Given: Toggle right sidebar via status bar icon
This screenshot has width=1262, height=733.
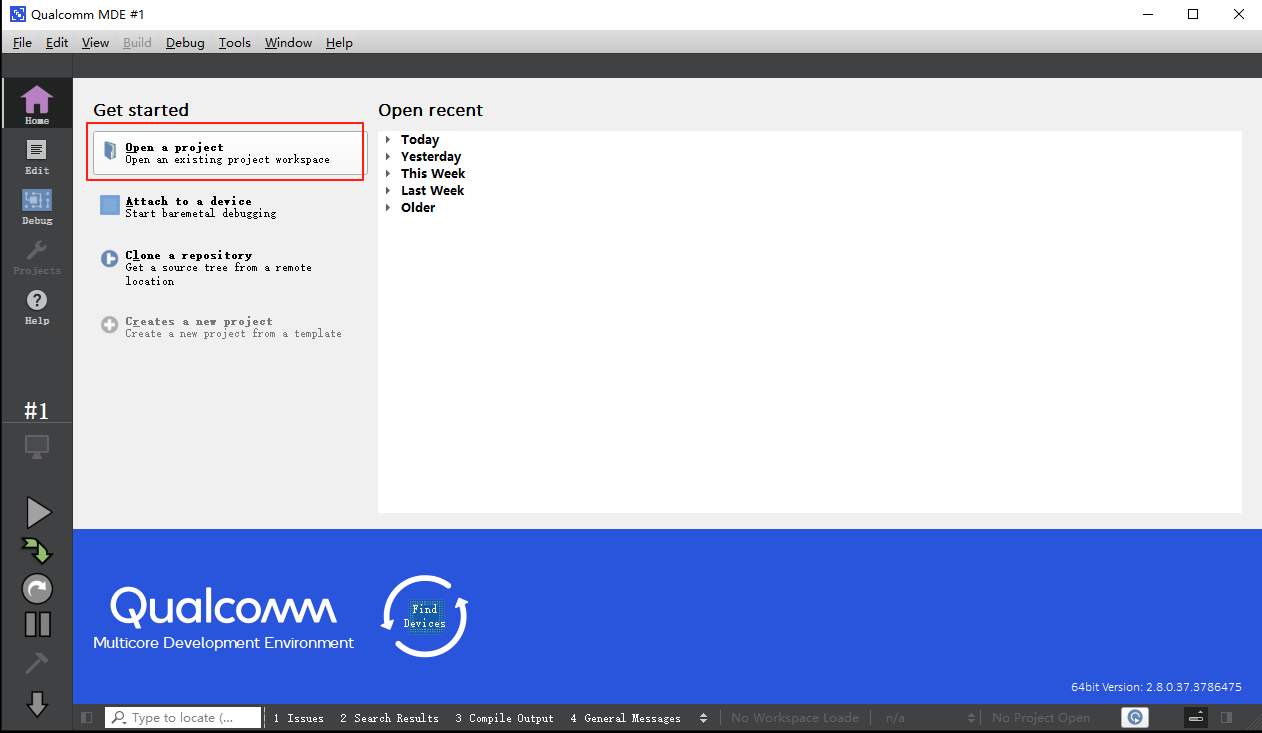Looking at the screenshot, I should pyautogui.click(x=1226, y=718).
